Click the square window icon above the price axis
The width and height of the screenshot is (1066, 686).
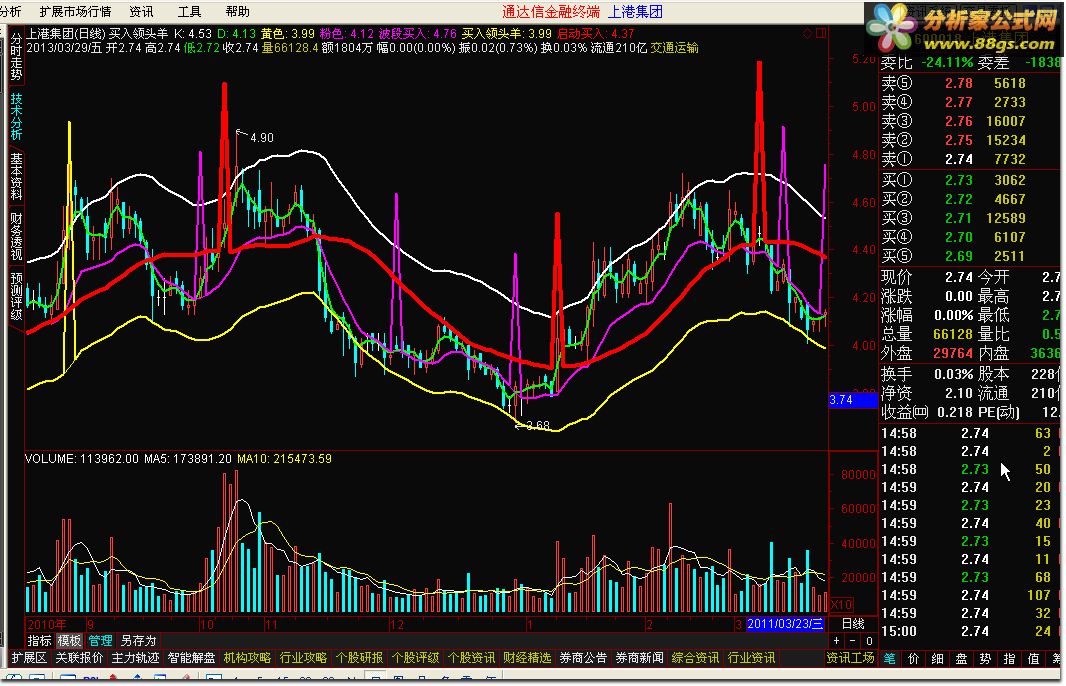[x=821, y=33]
